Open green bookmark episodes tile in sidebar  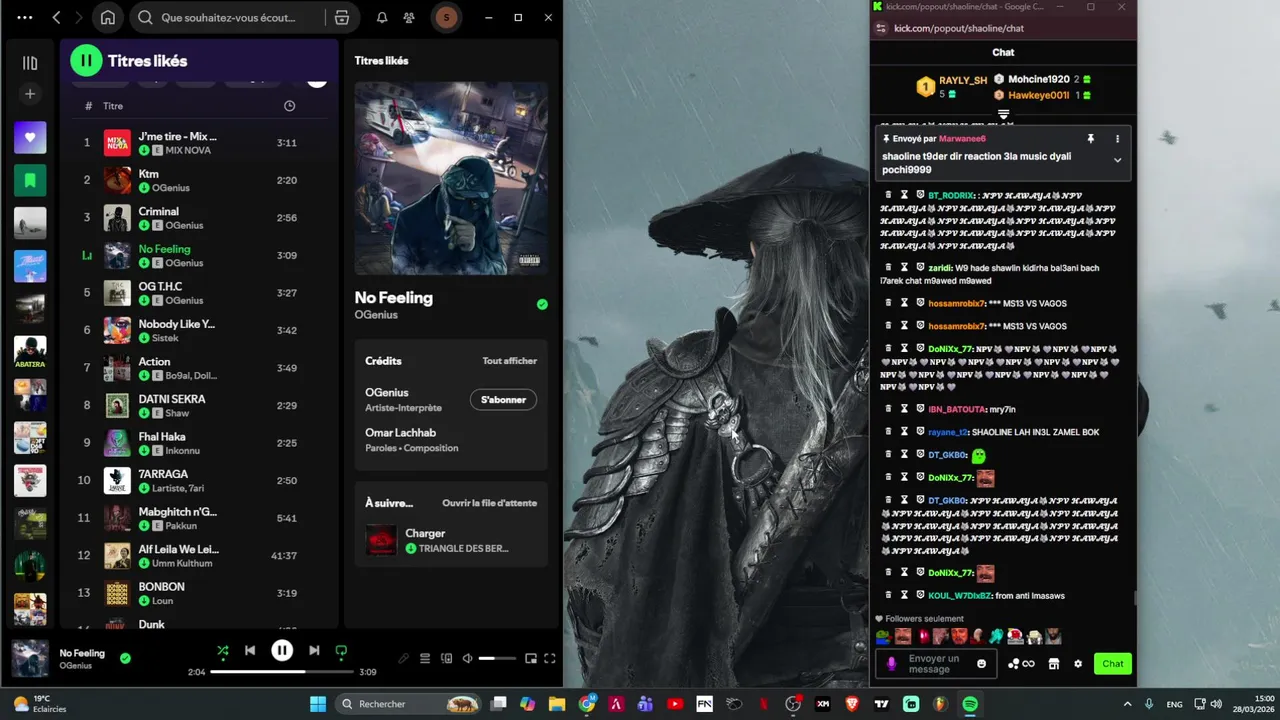[30, 180]
